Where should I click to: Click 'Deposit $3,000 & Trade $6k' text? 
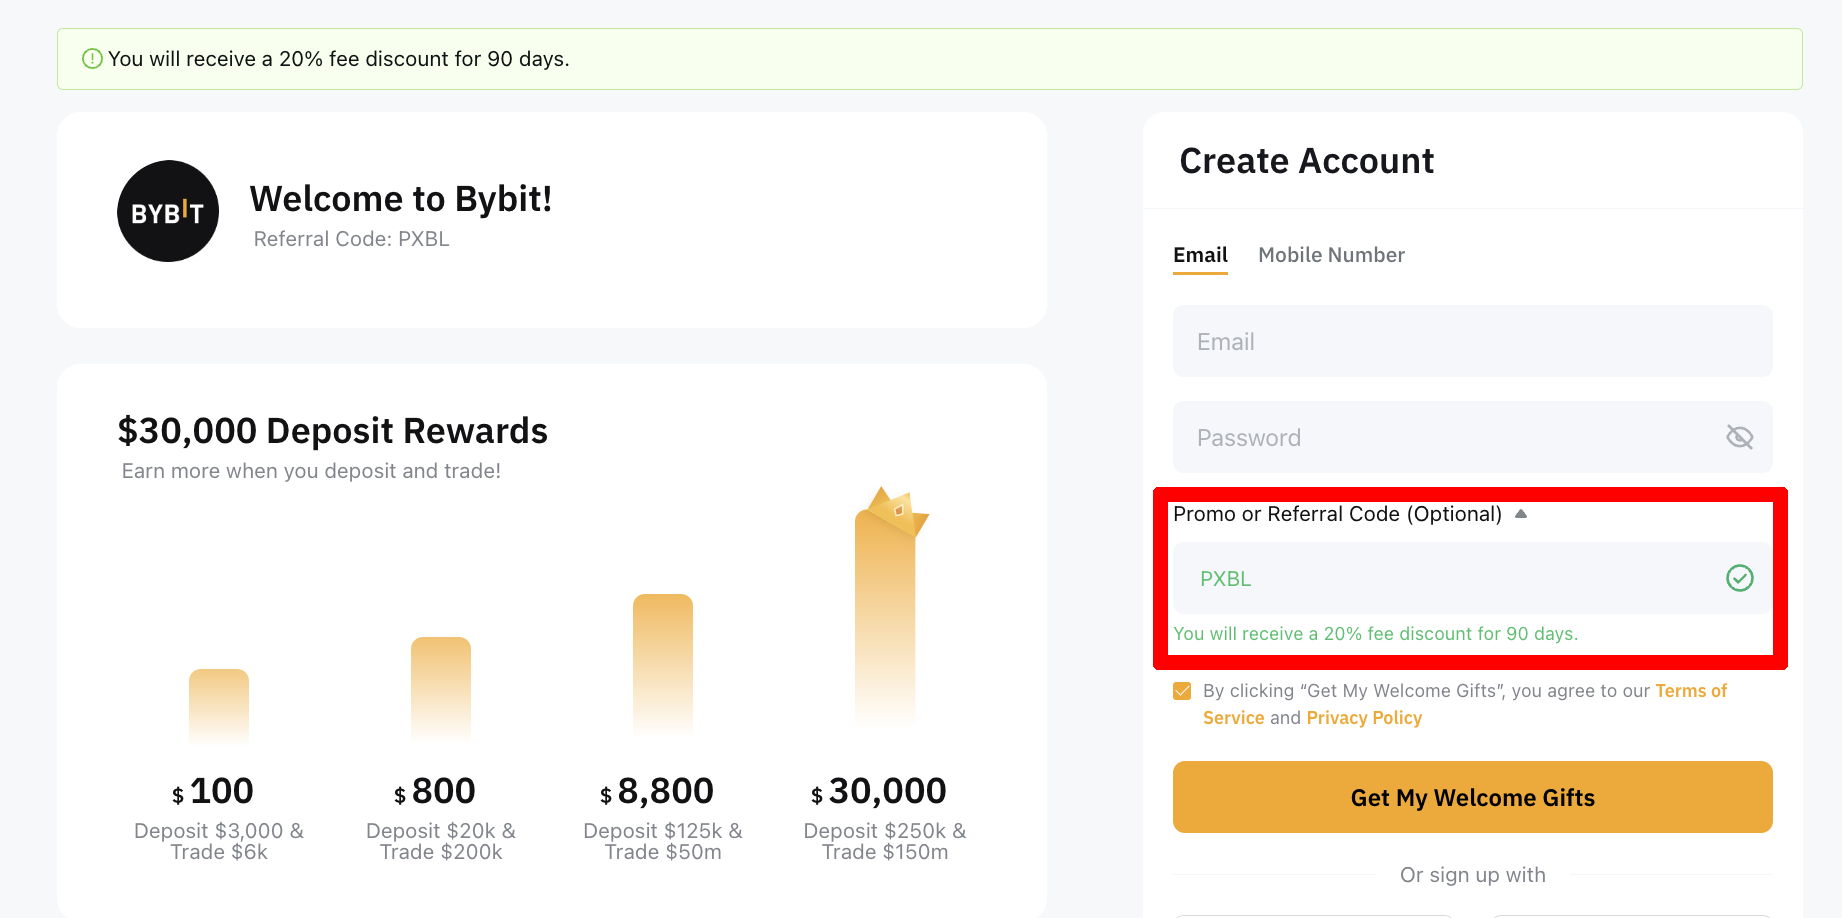219,841
